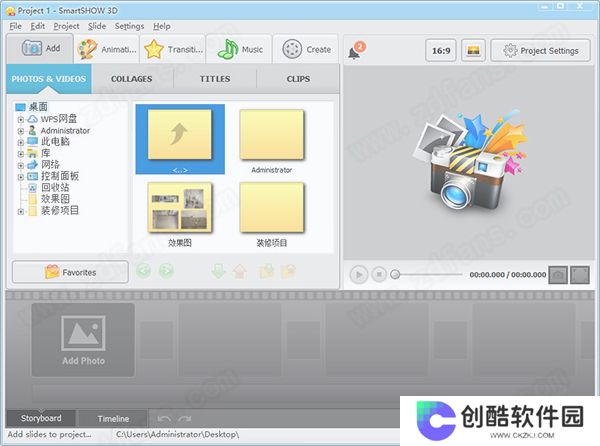
Task: Switch to Storyboard view
Action: pyautogui.click(x=41, y=418)
